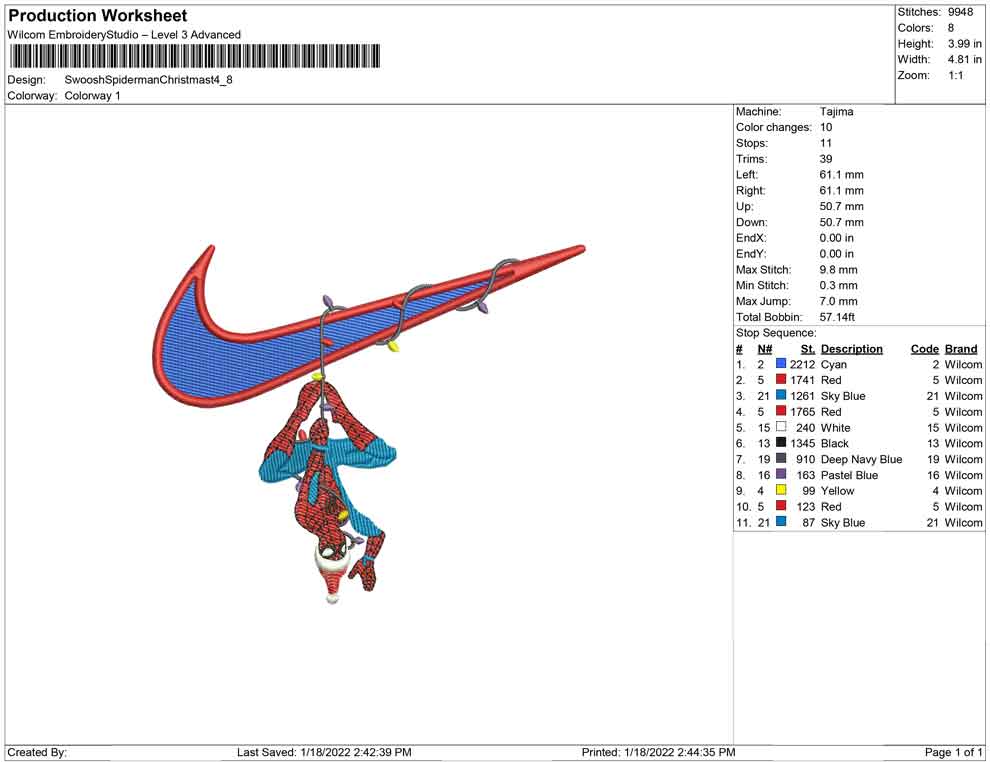This screenshot has height=762, width=990.
Task: Click design name SwooshSpidermanChristmast4_8
Action: pos(148,80)
